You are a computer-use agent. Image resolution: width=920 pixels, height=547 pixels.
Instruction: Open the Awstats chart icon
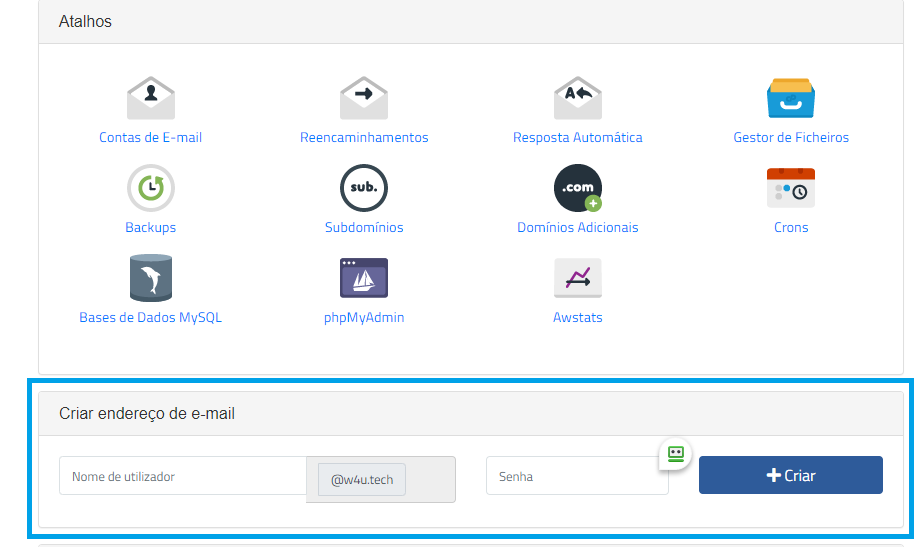click(578, 278)
